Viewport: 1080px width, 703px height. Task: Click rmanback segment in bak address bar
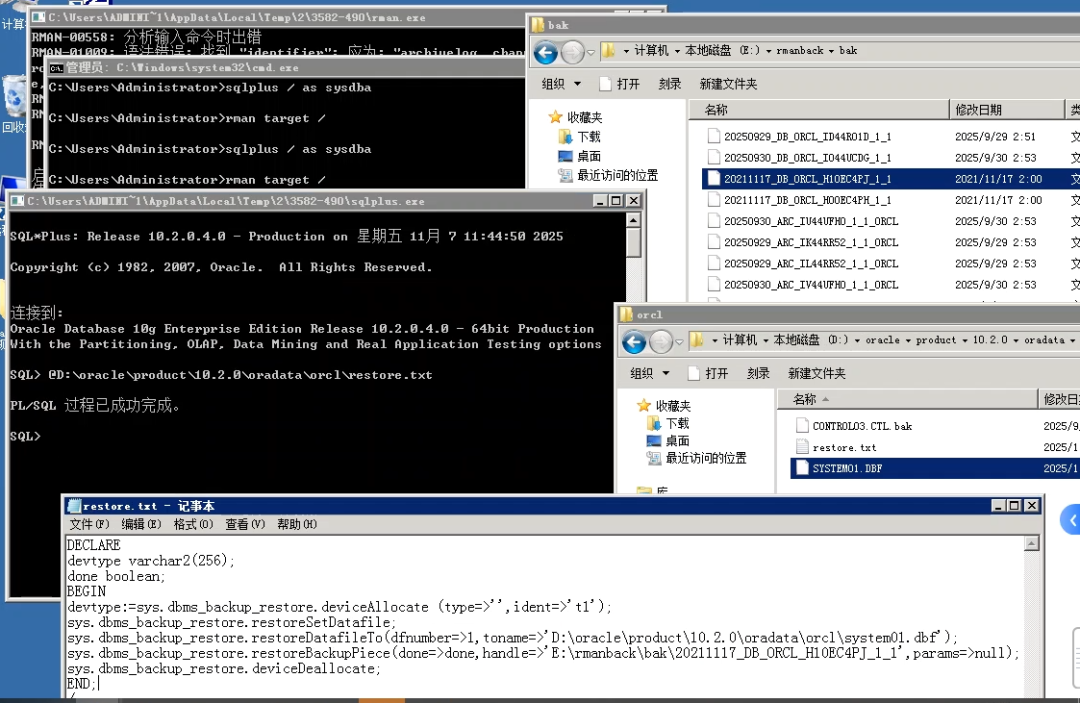tap(800, 51)
